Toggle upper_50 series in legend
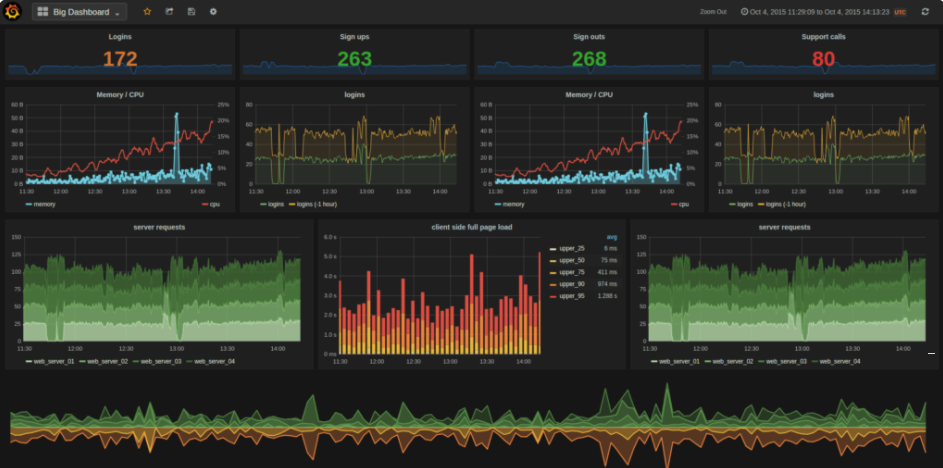The width and height of the screenshot is (943, 468). (x=571, y=260)
